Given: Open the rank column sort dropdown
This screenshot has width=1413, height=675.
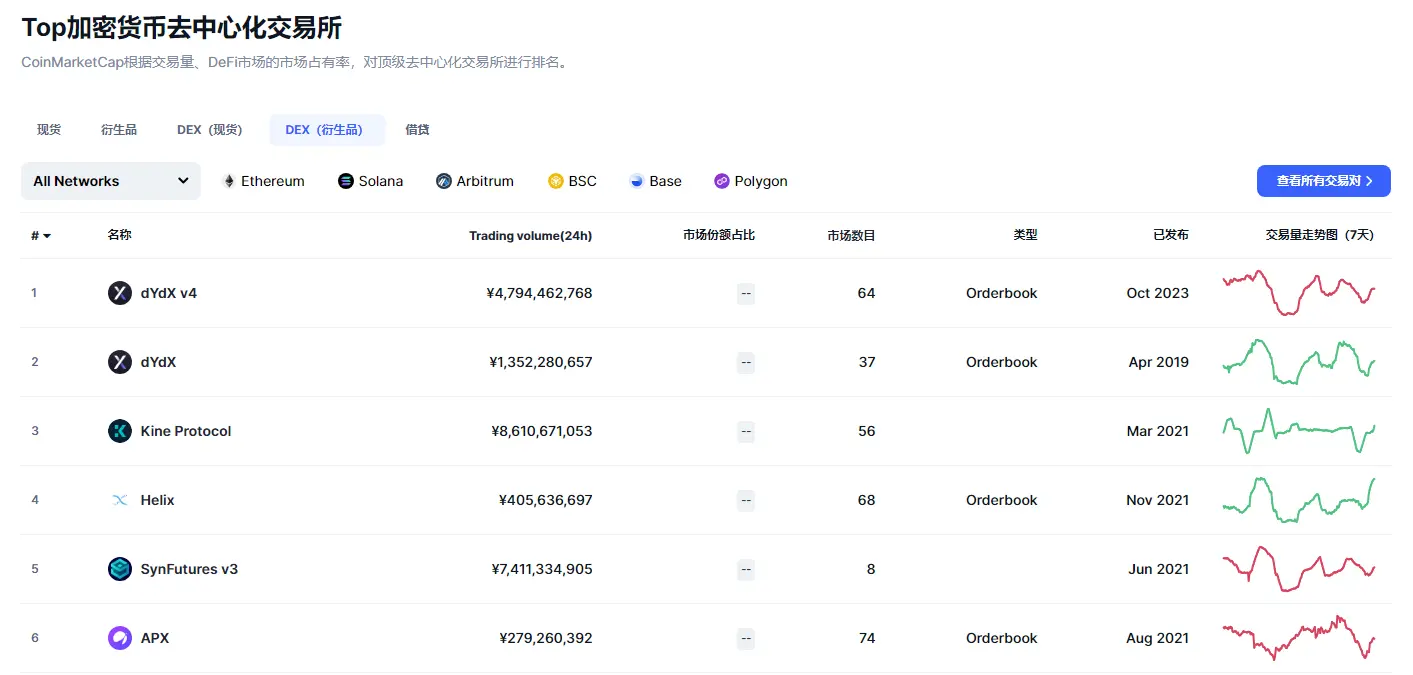Looking at the screenshot, I should [x=40, y=235].
